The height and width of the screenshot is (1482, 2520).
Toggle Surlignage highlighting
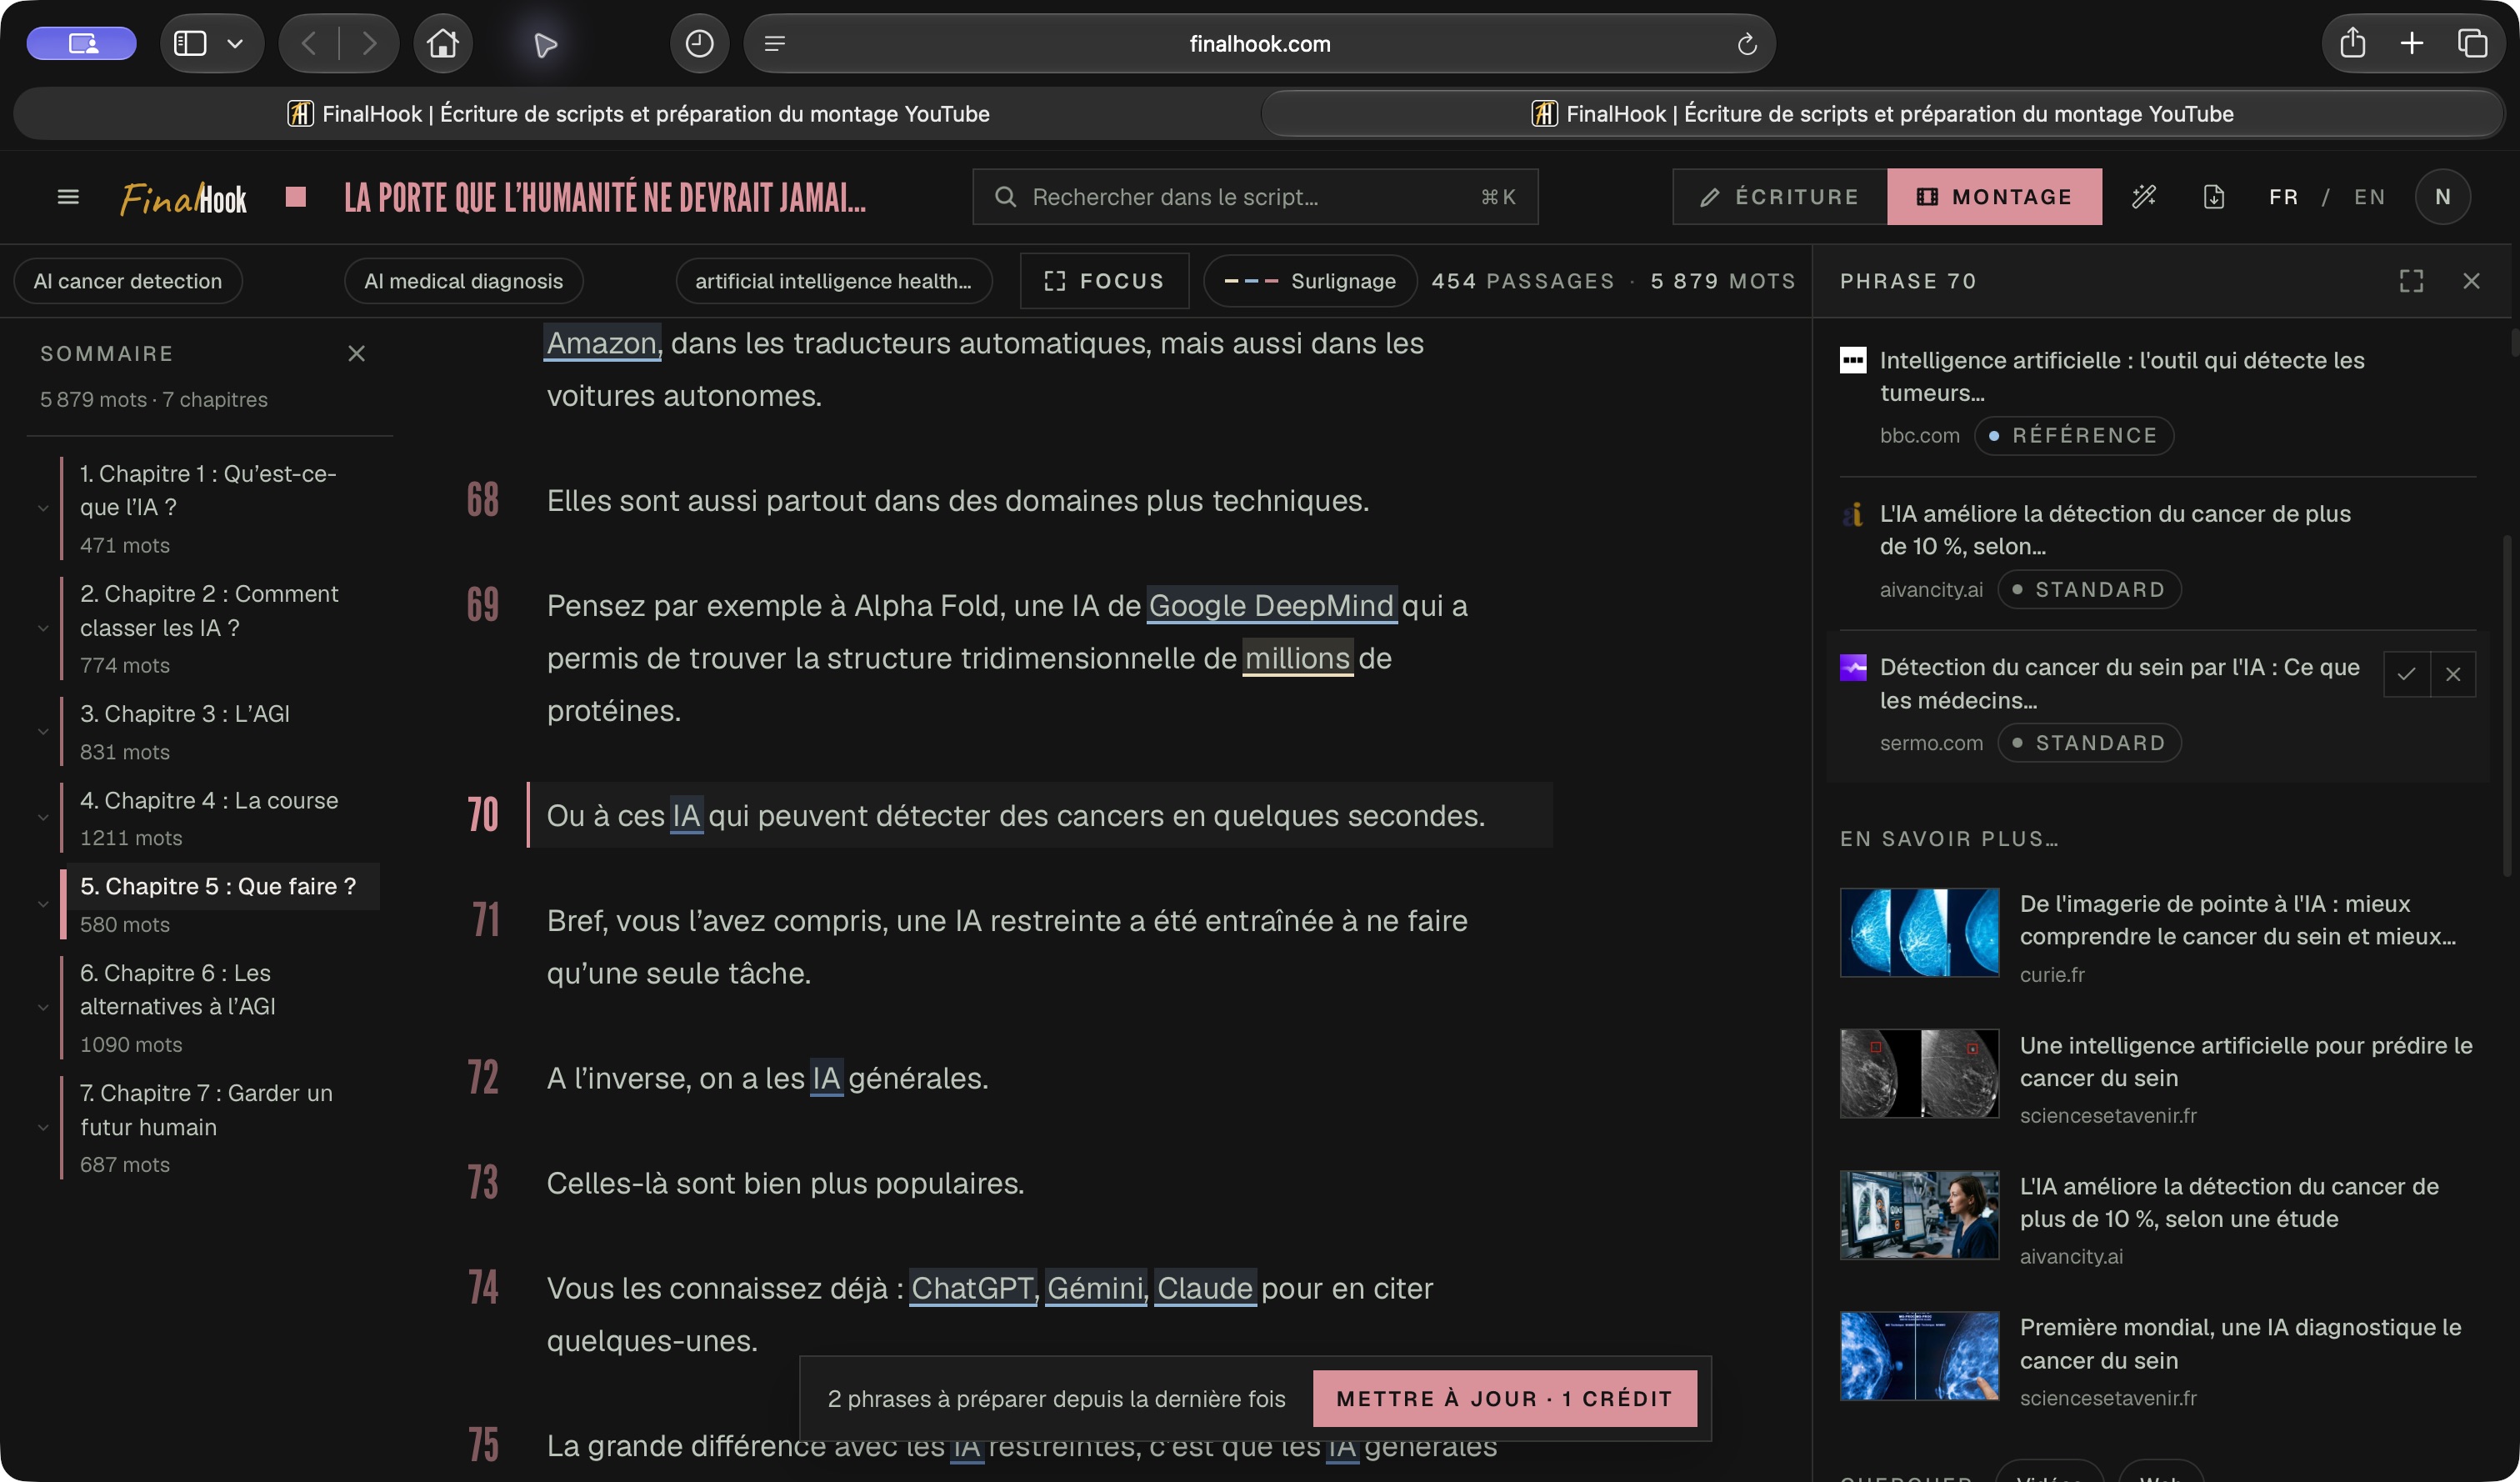click(1310, 281)
